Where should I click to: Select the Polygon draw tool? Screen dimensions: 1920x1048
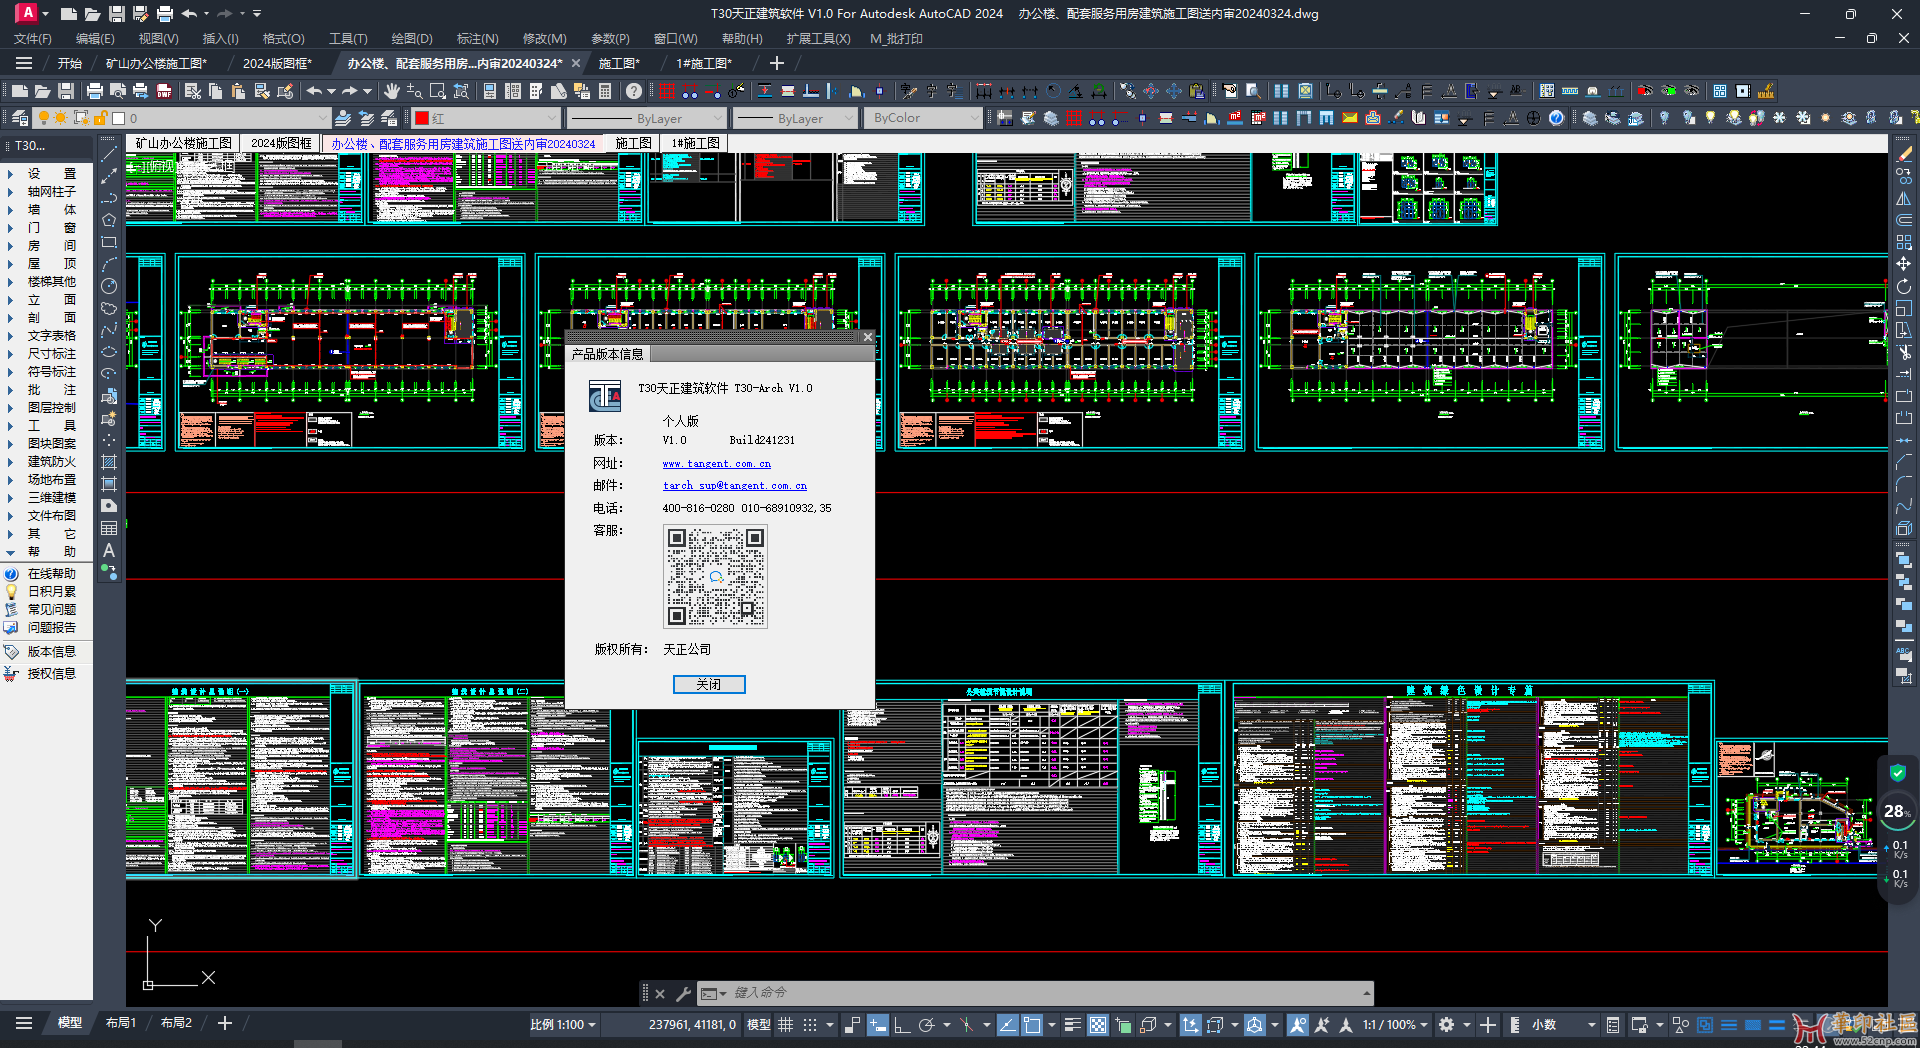[x=109, y=220]
